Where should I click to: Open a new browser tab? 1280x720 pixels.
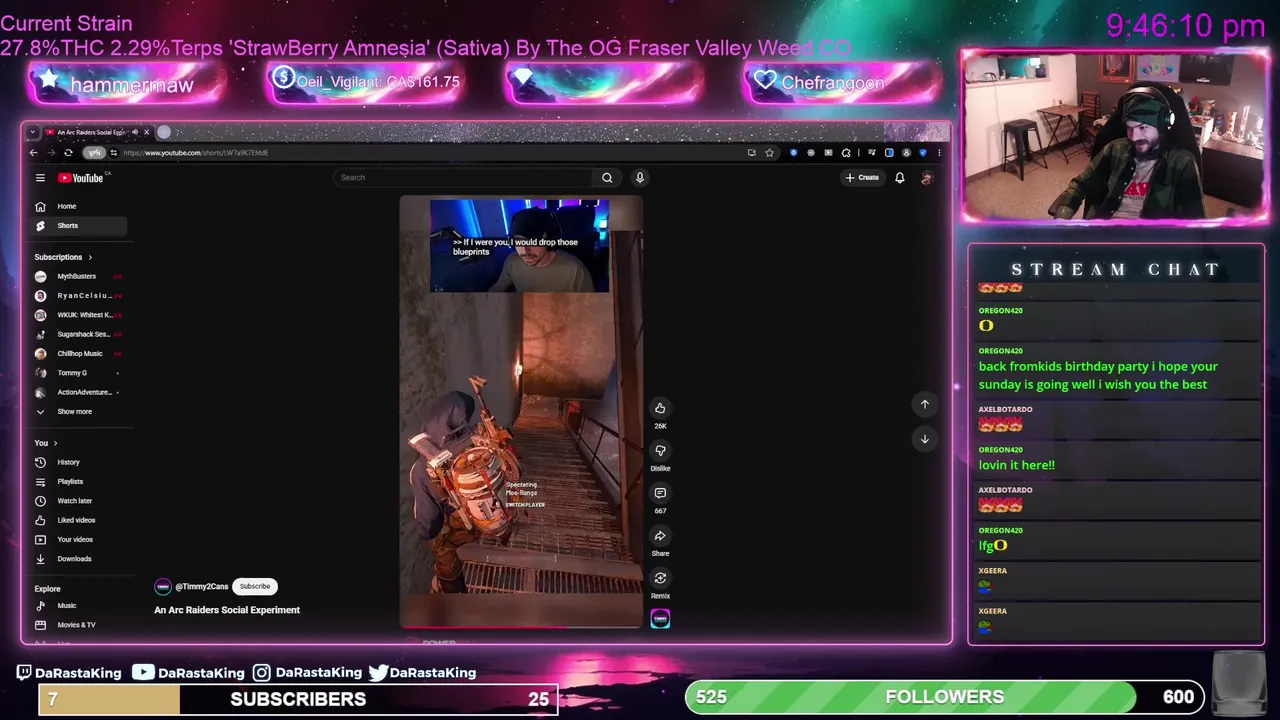pyautogui.click(x=164, y=132)
